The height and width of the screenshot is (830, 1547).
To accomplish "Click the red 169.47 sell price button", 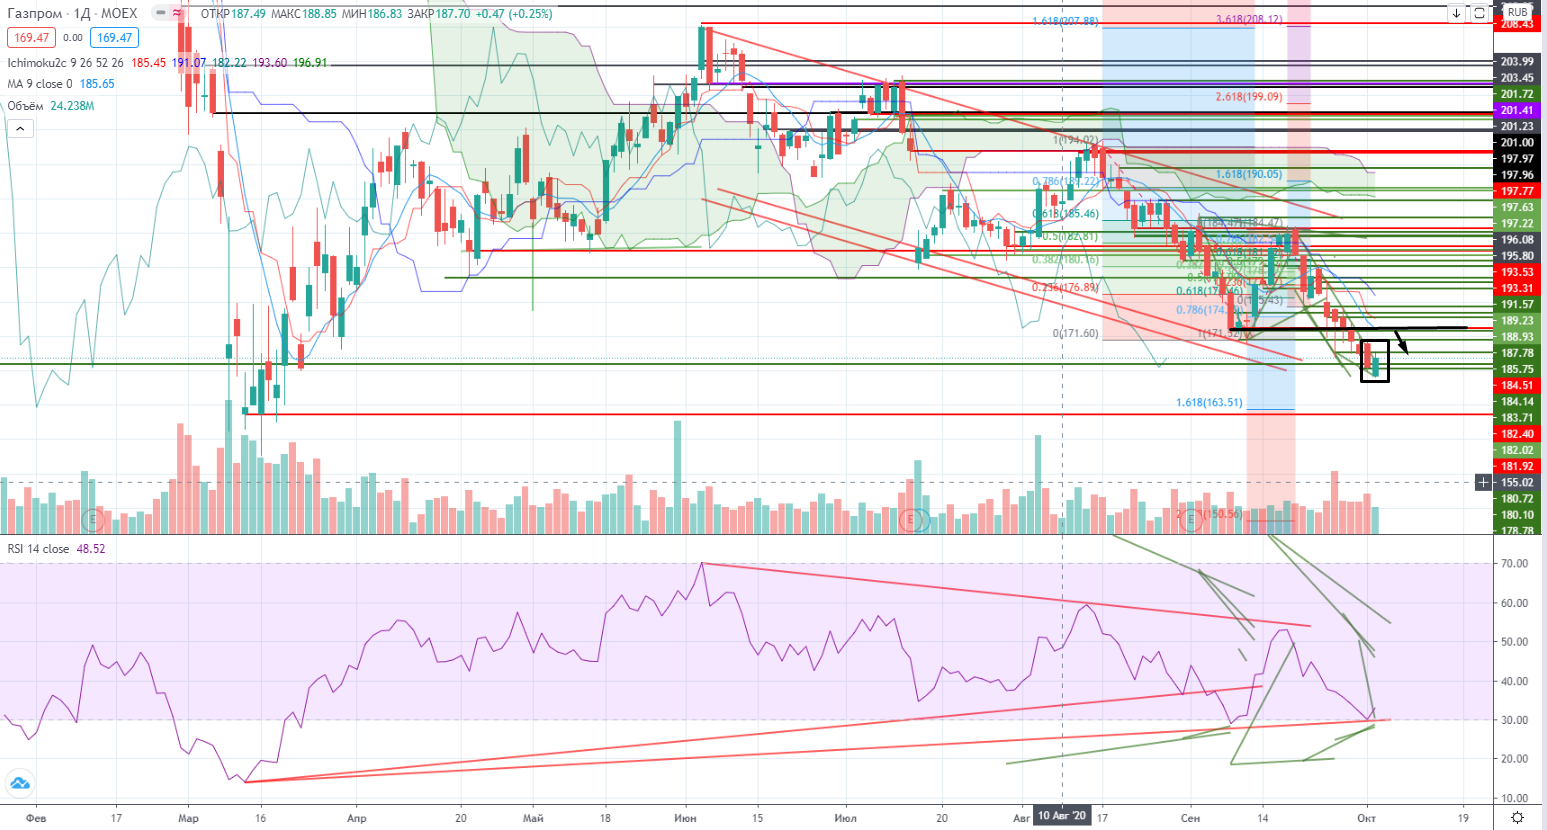I will 31,38.
